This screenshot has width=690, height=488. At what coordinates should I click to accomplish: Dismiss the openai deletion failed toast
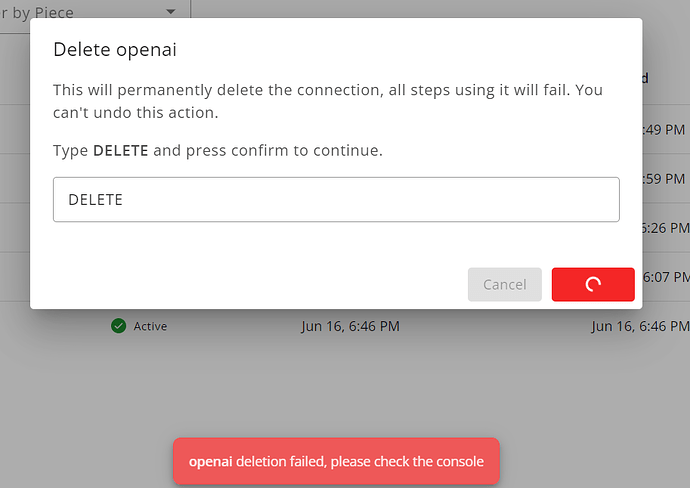tap(336, 461)
